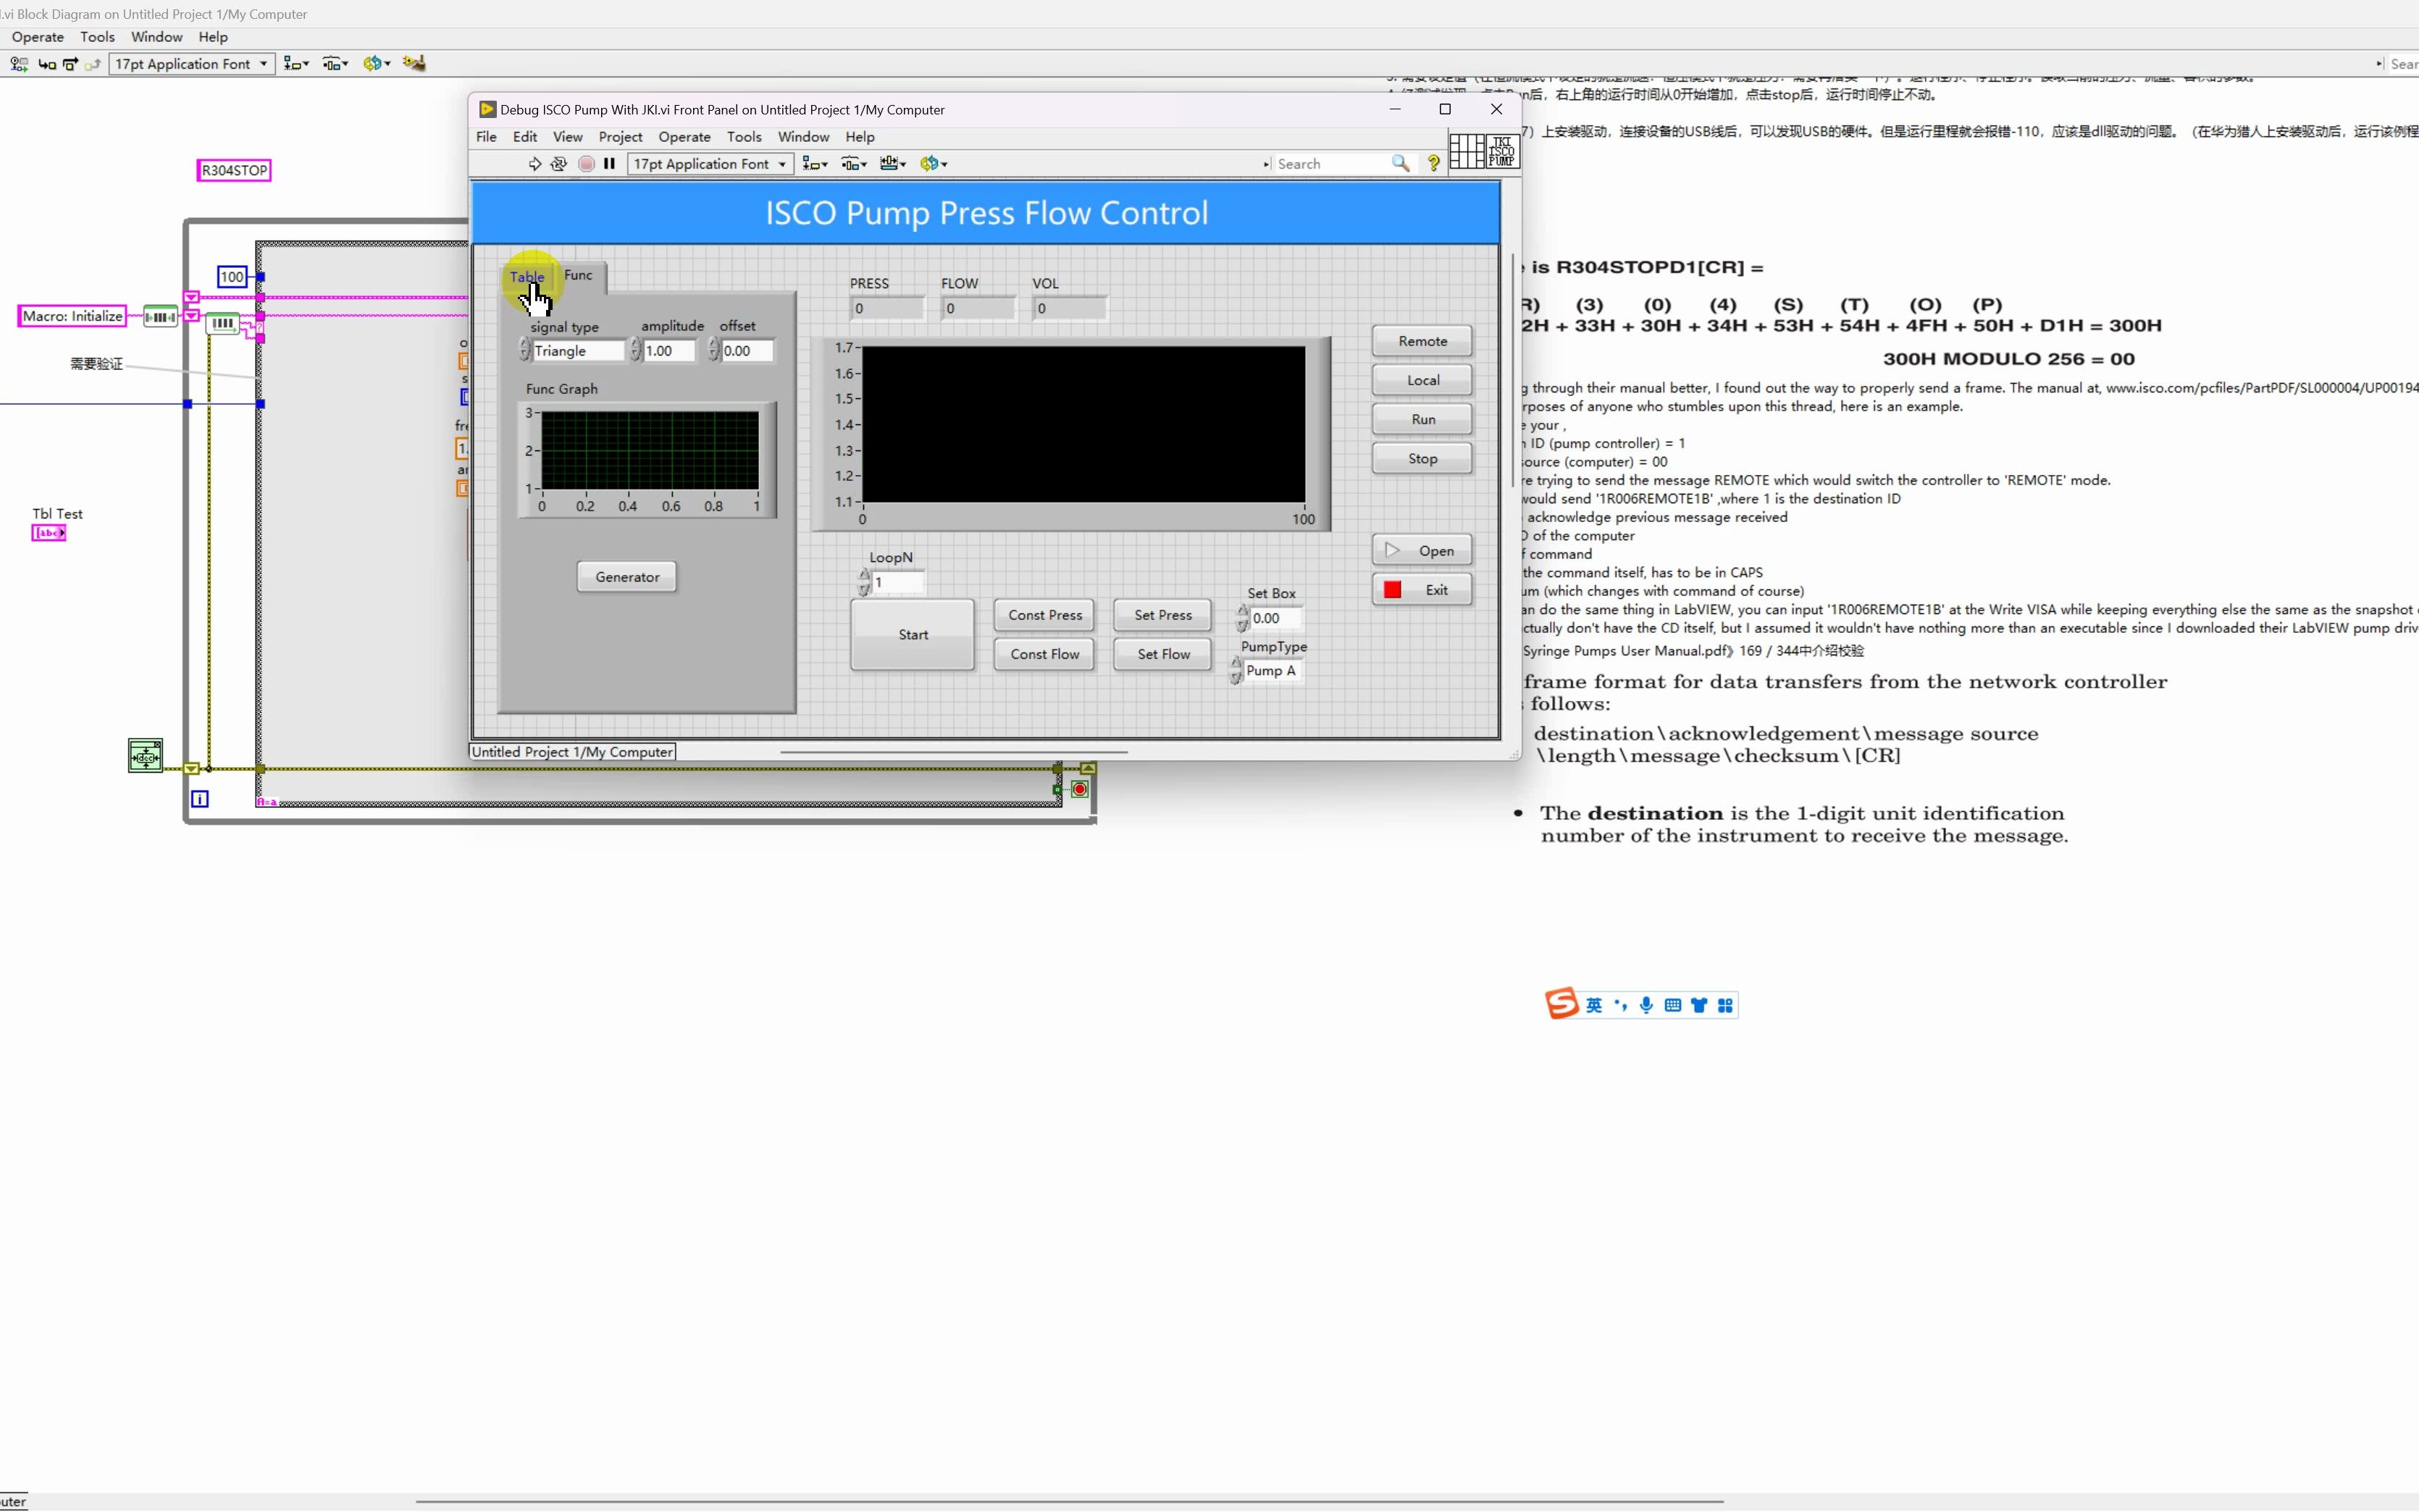The height and width of the screenshot is (1512, 2419).
Task: Click the red Abort Execution icon
Action: click(586, 164)
